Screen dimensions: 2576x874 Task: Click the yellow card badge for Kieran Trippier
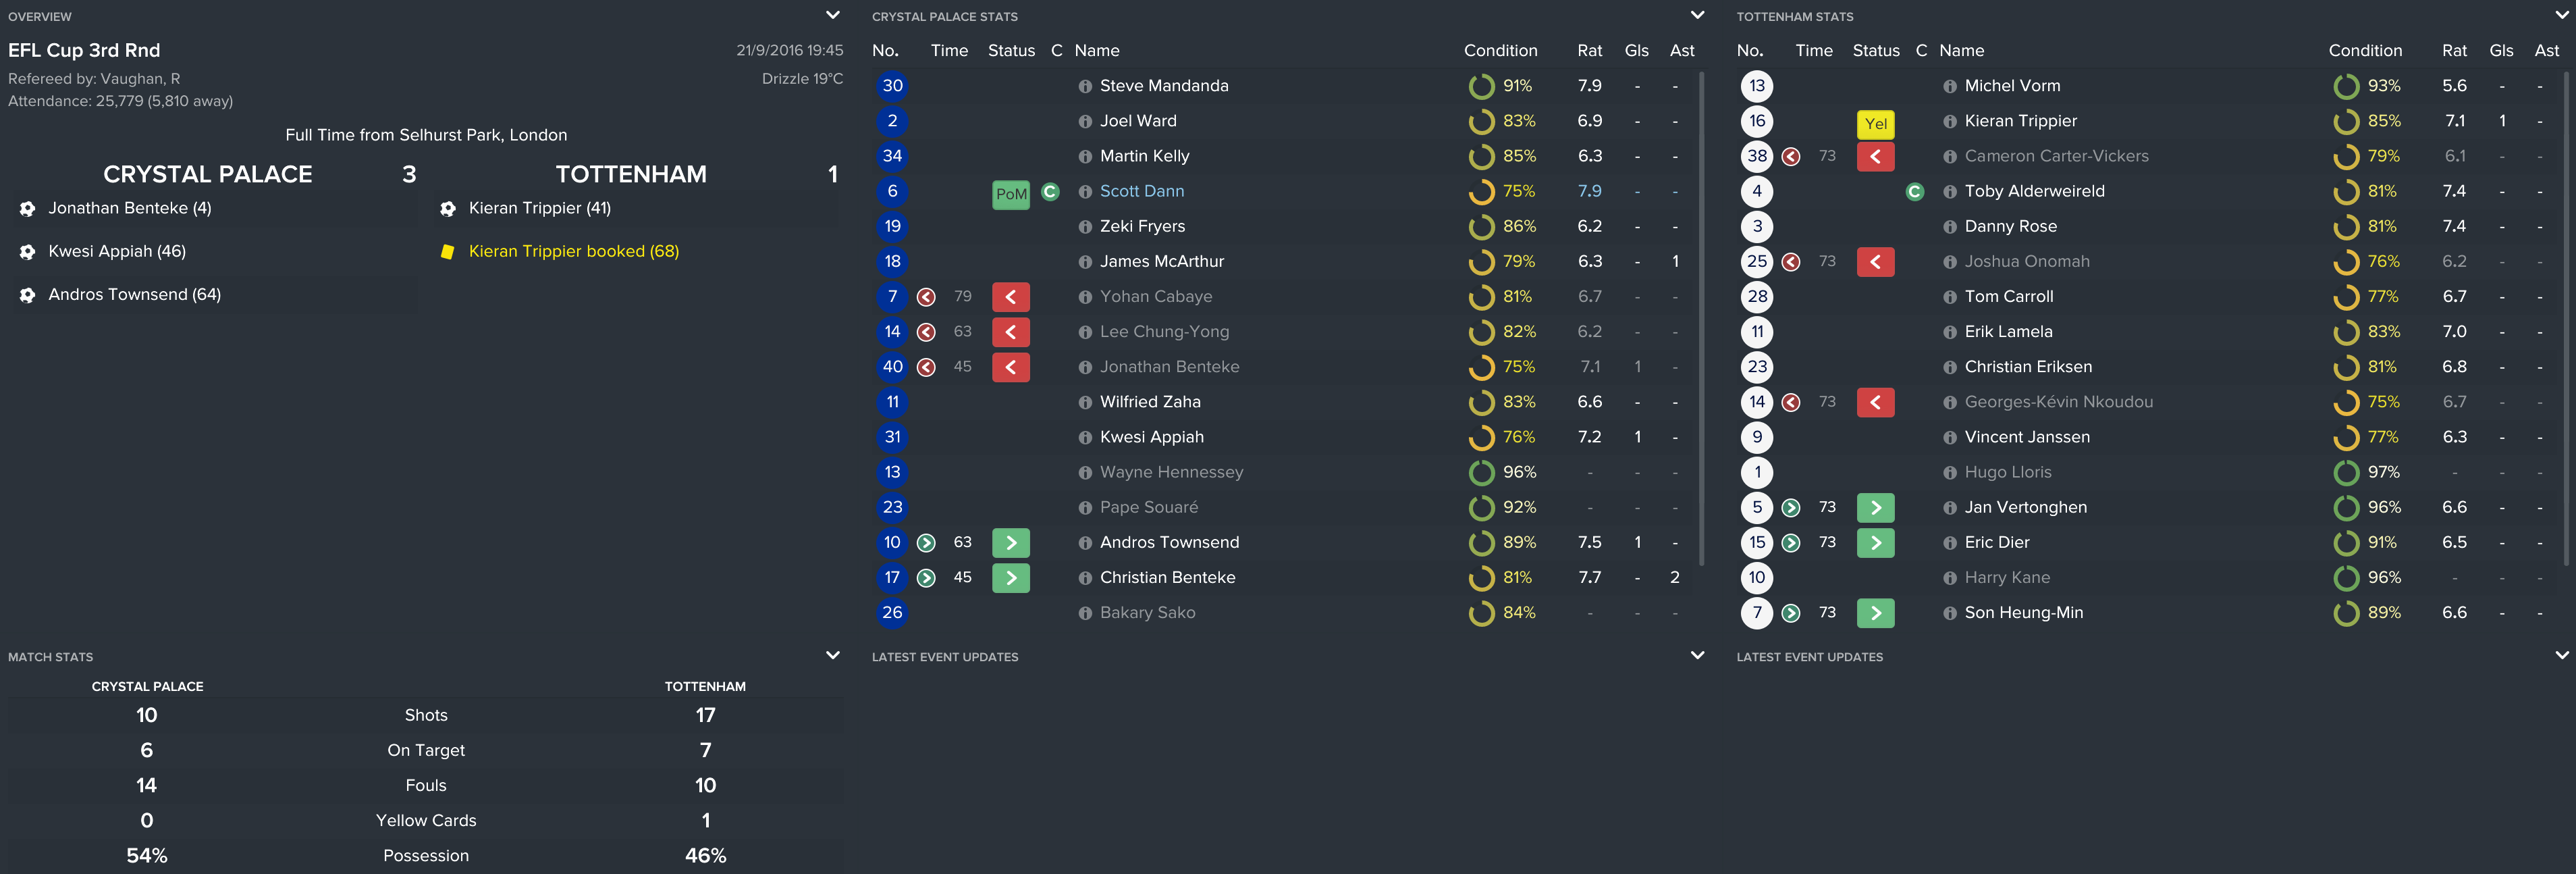[x=1875, y=123]
